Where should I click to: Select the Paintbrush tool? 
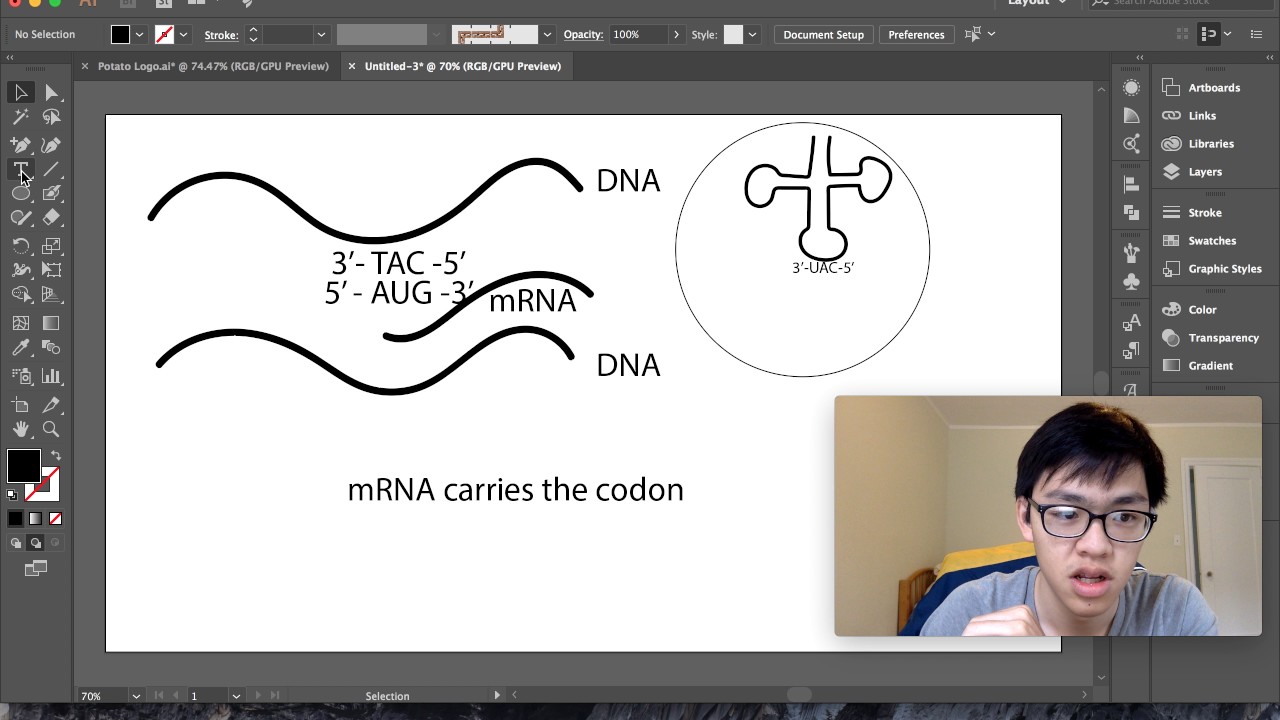[x=51, y=193]
